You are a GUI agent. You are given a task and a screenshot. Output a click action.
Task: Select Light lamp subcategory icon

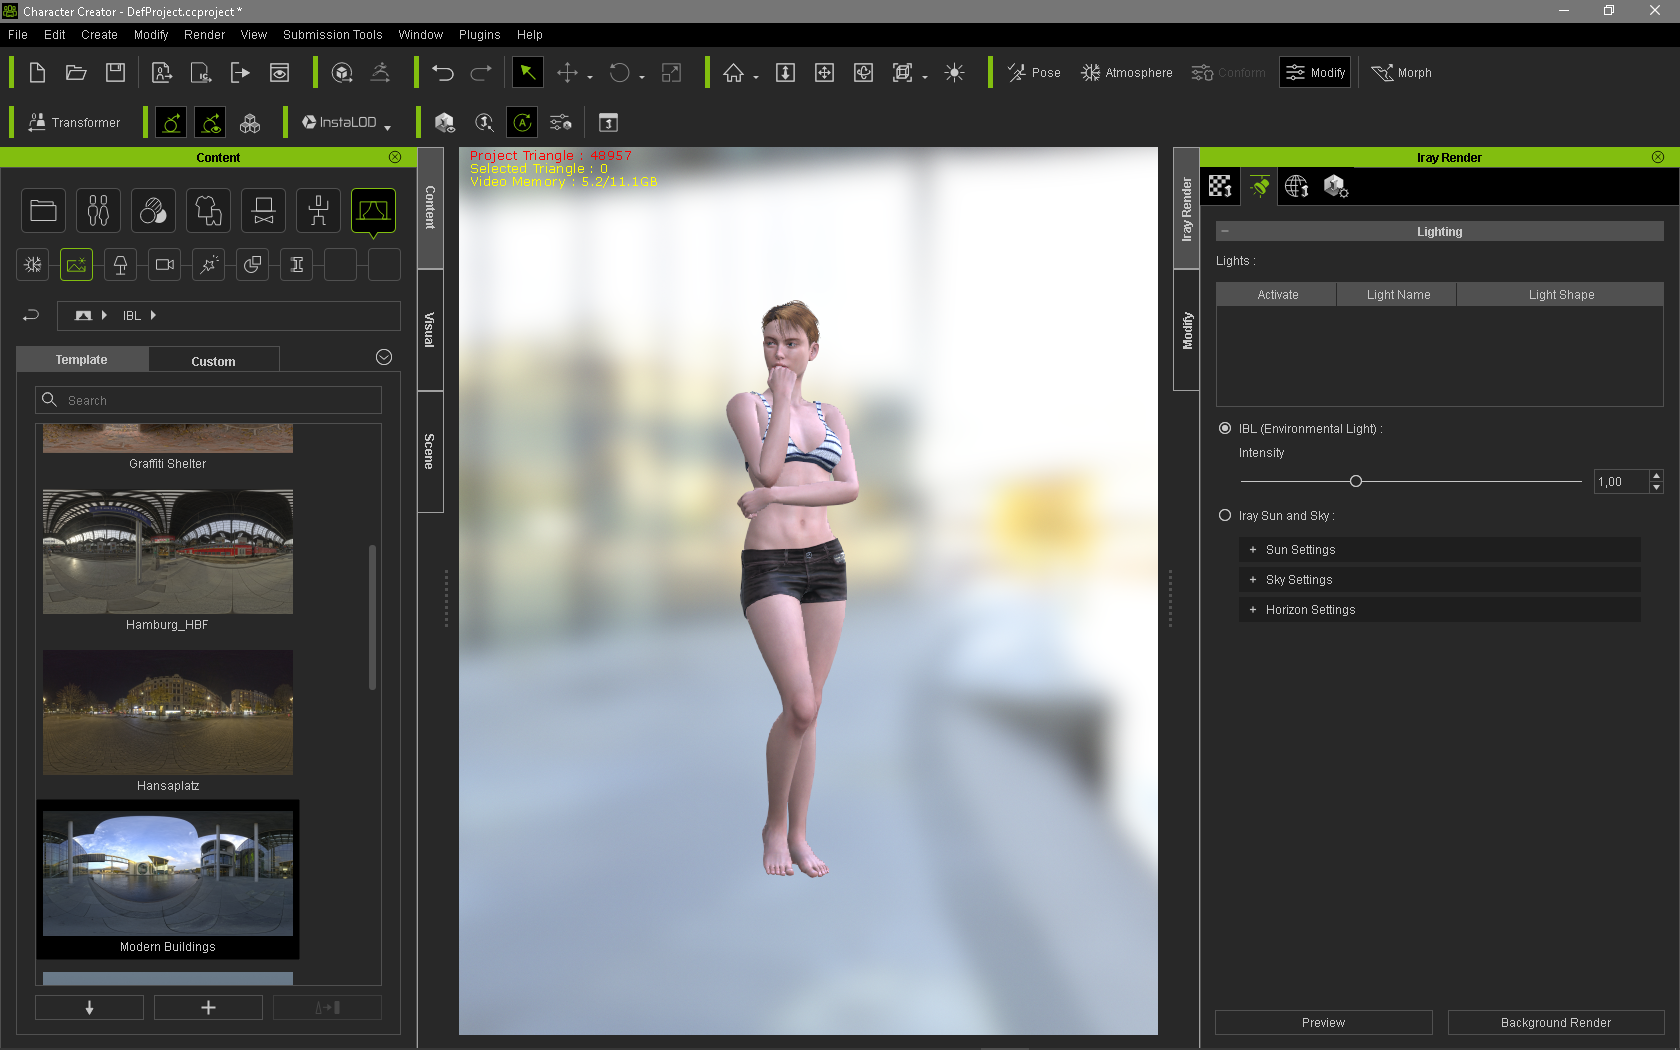point(120,265)
